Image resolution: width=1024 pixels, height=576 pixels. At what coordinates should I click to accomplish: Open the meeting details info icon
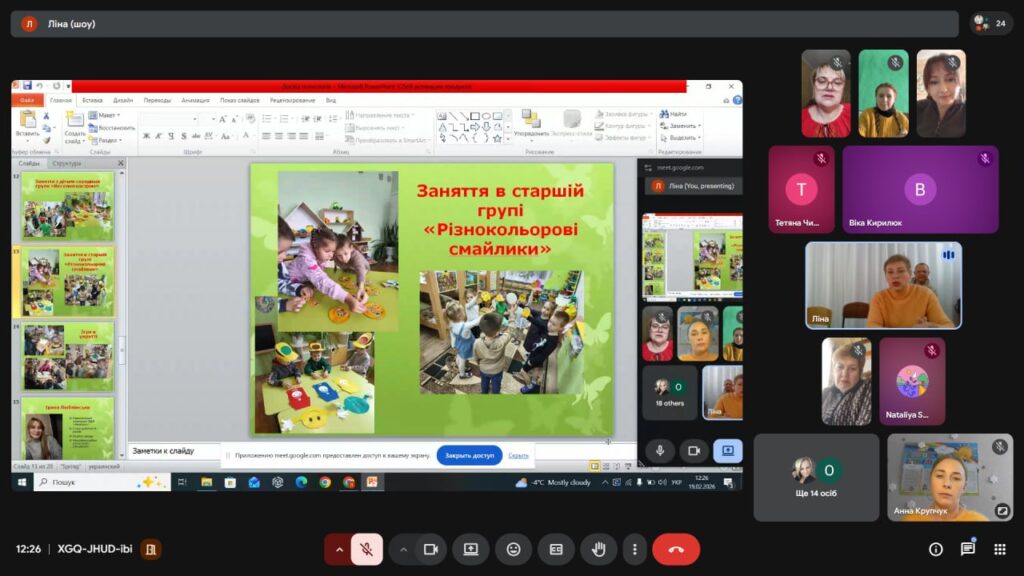click(x=936, y=549)
